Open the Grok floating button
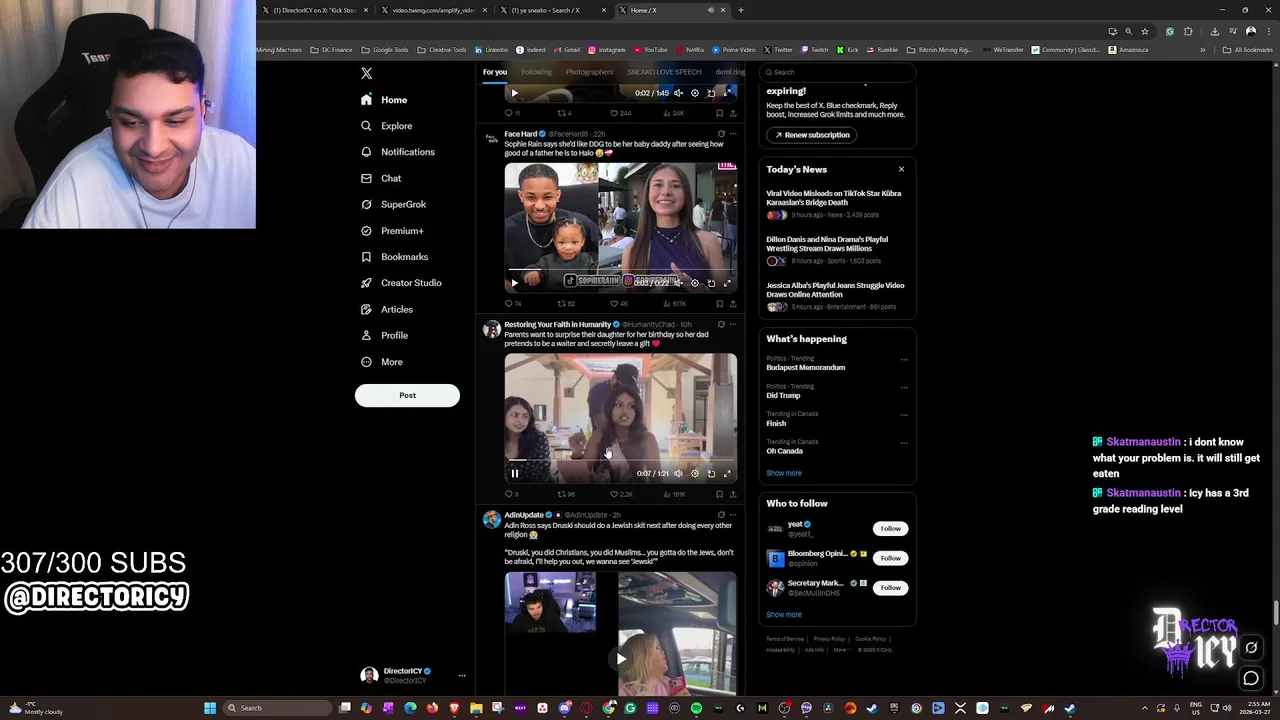 1251,648
